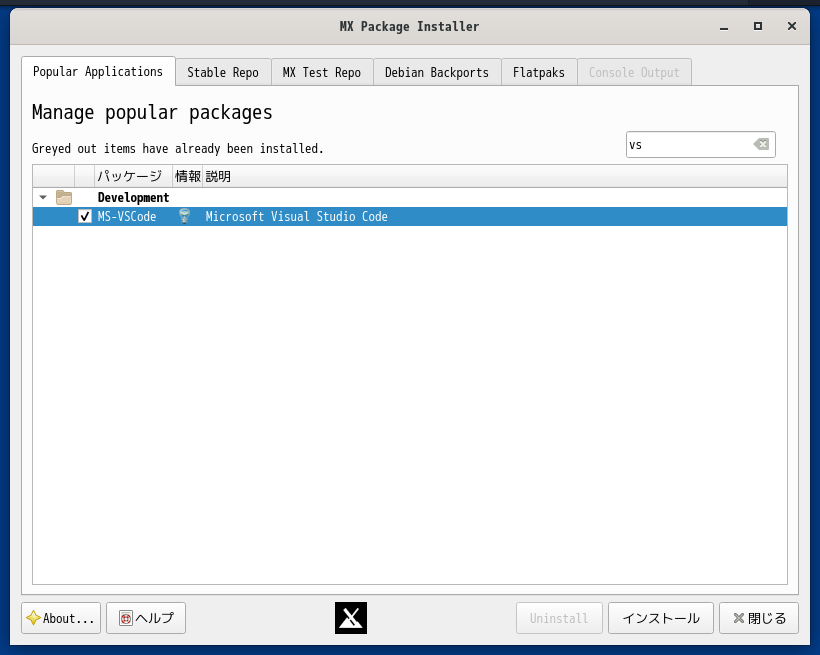Uncheck the MS-VSCode package checkbox
This screenshot has width=820, height=655.
pos(85,216)
